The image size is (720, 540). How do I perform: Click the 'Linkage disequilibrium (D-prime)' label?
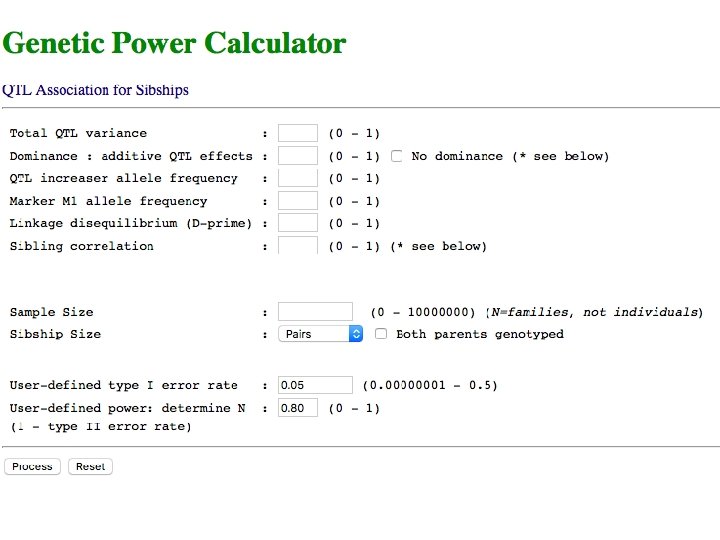click(131, 223)
